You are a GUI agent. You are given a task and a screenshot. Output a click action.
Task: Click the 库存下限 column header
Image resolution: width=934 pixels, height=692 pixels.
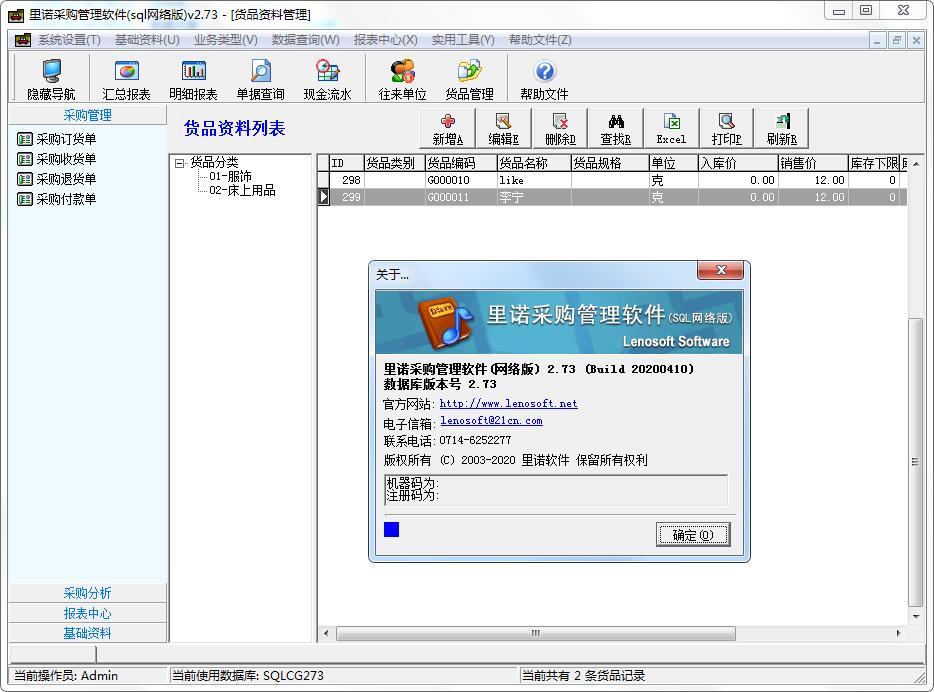pyautogui.click(x=873, y=163)
